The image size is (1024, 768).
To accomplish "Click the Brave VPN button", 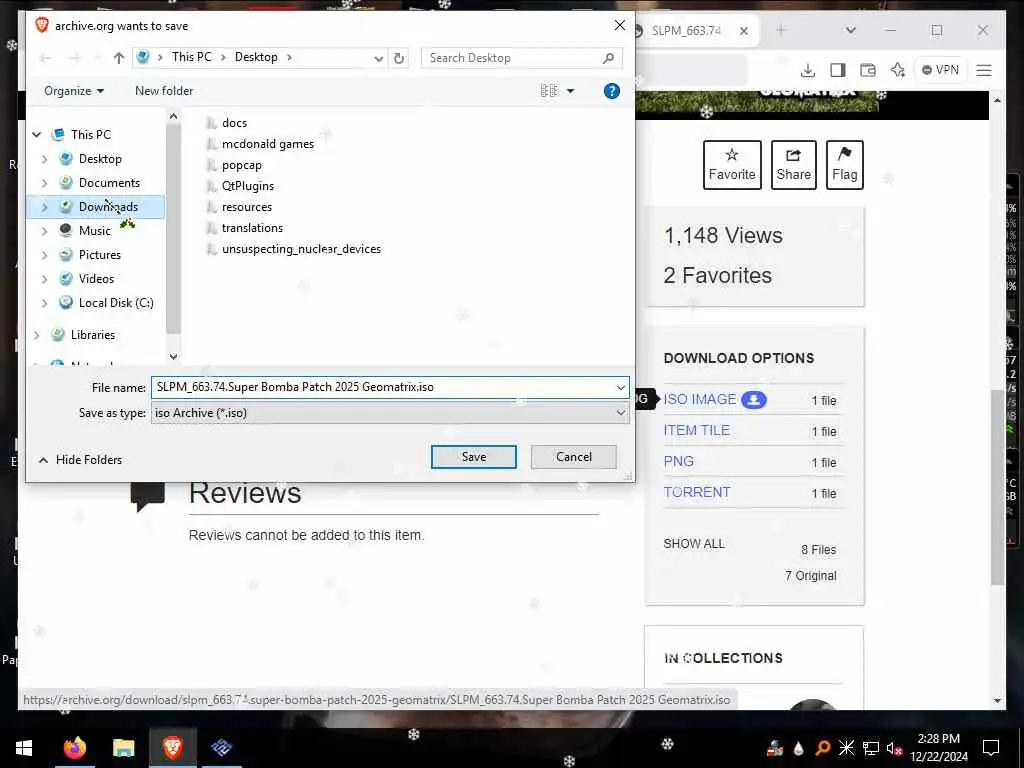I will click(x=940, y=70).
